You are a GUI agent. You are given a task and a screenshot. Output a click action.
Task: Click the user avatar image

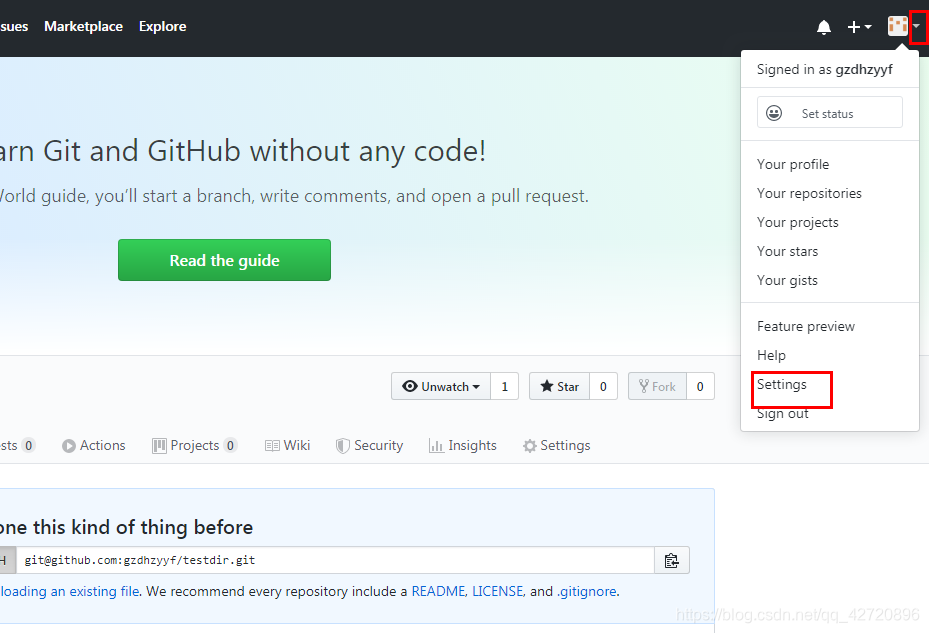(898, 26)
